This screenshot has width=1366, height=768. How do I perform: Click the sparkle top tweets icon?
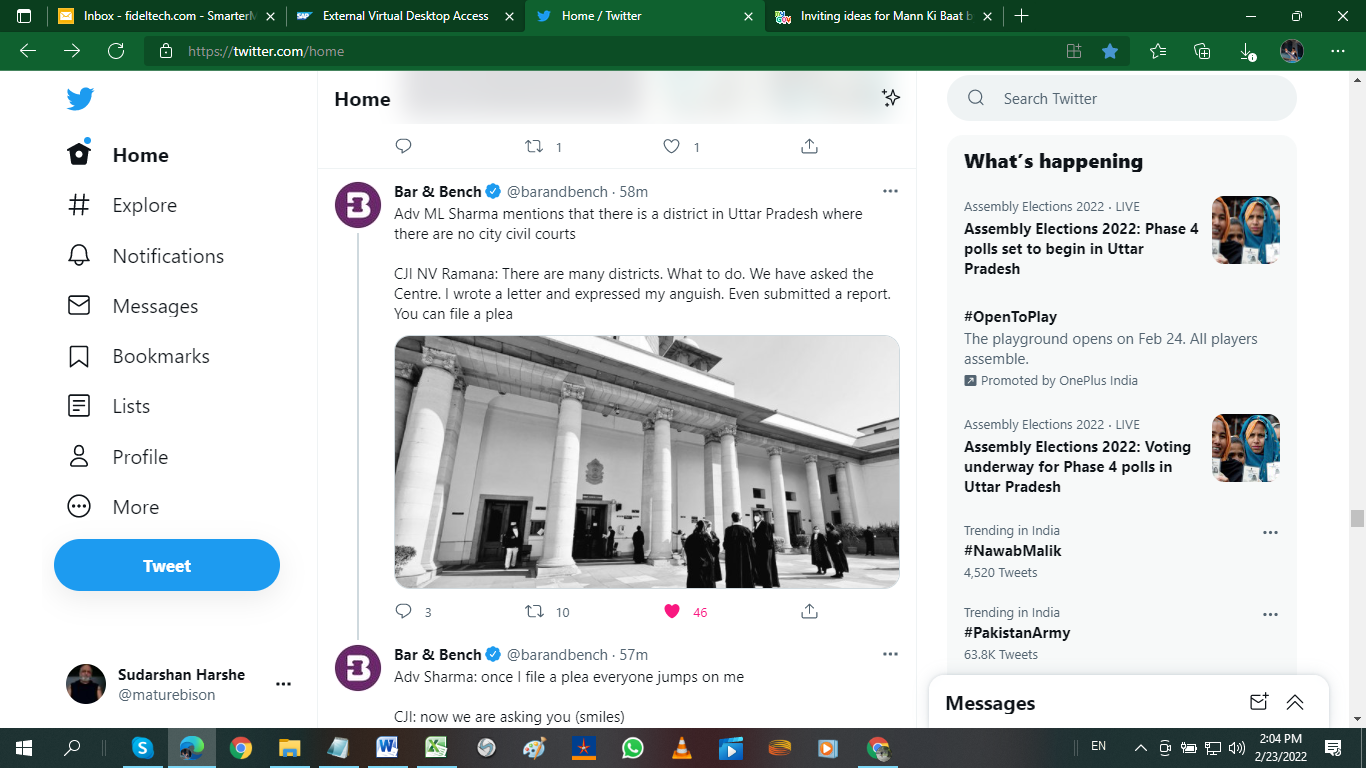click(890, 98)
